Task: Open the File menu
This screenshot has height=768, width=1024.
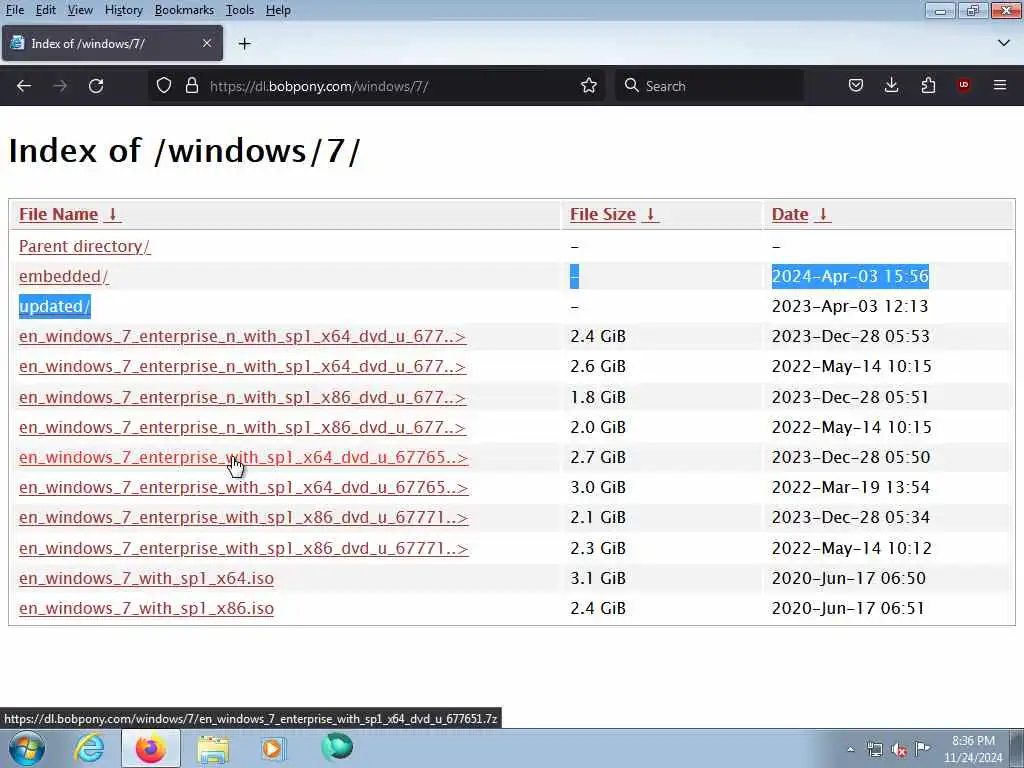Action: (14, 10)
